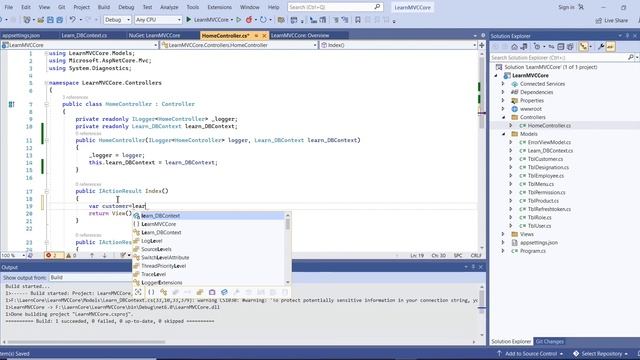Image resolution: width=640 pixels, height=360 pixels.
Task: Collapse the Controllers folder node
Action: (x=503, y=117)
